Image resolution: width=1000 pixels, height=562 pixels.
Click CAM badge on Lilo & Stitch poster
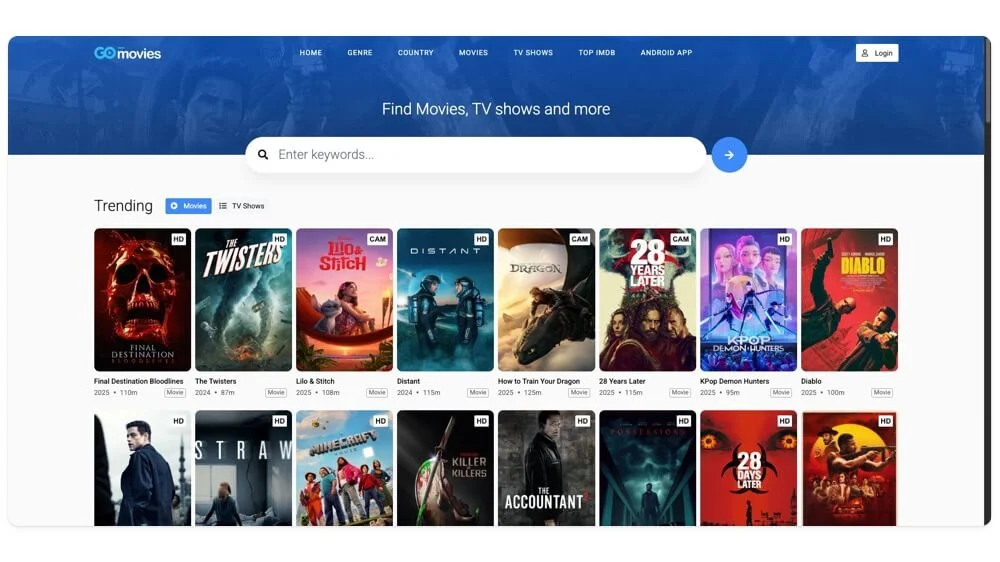pos(378,239)
